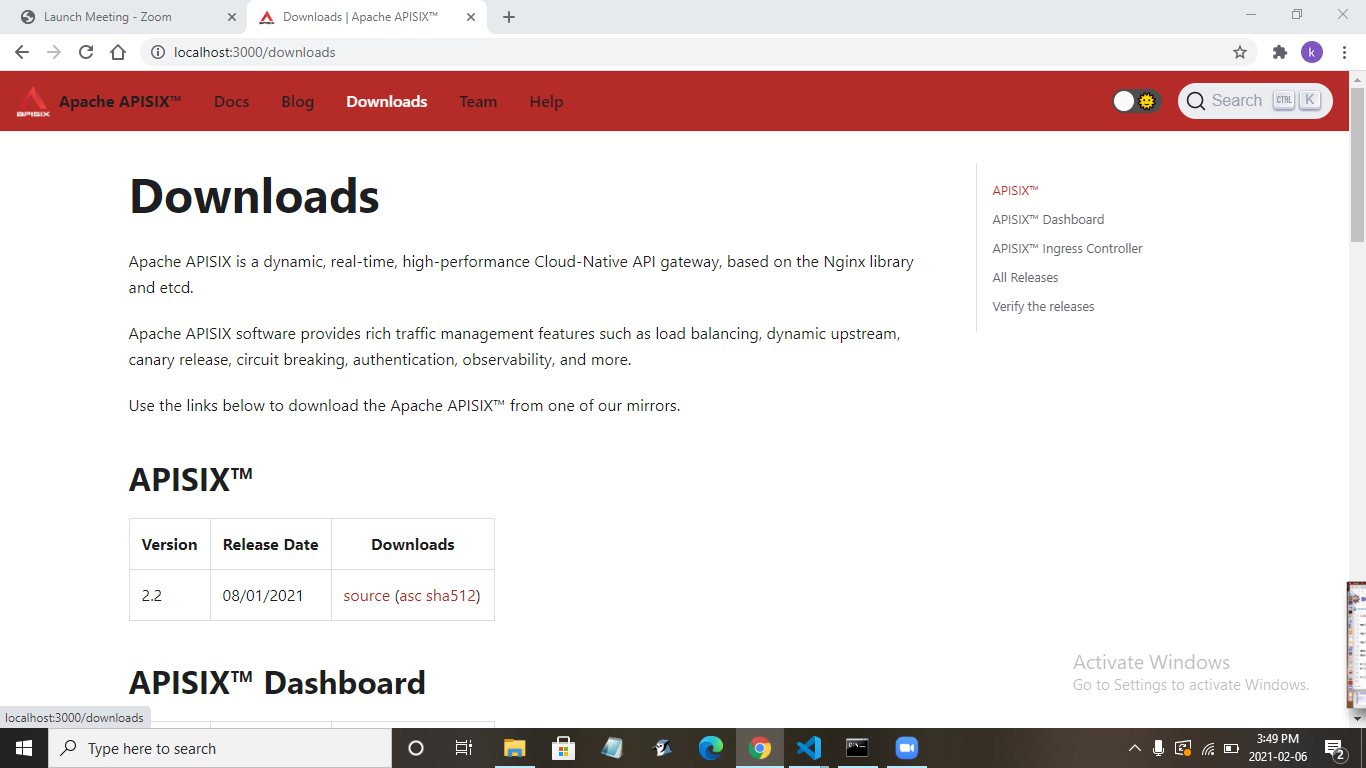Screen dimensions: 1366x768
Task: Click the scrollbar down arrow
Action: coord(1357,718)
